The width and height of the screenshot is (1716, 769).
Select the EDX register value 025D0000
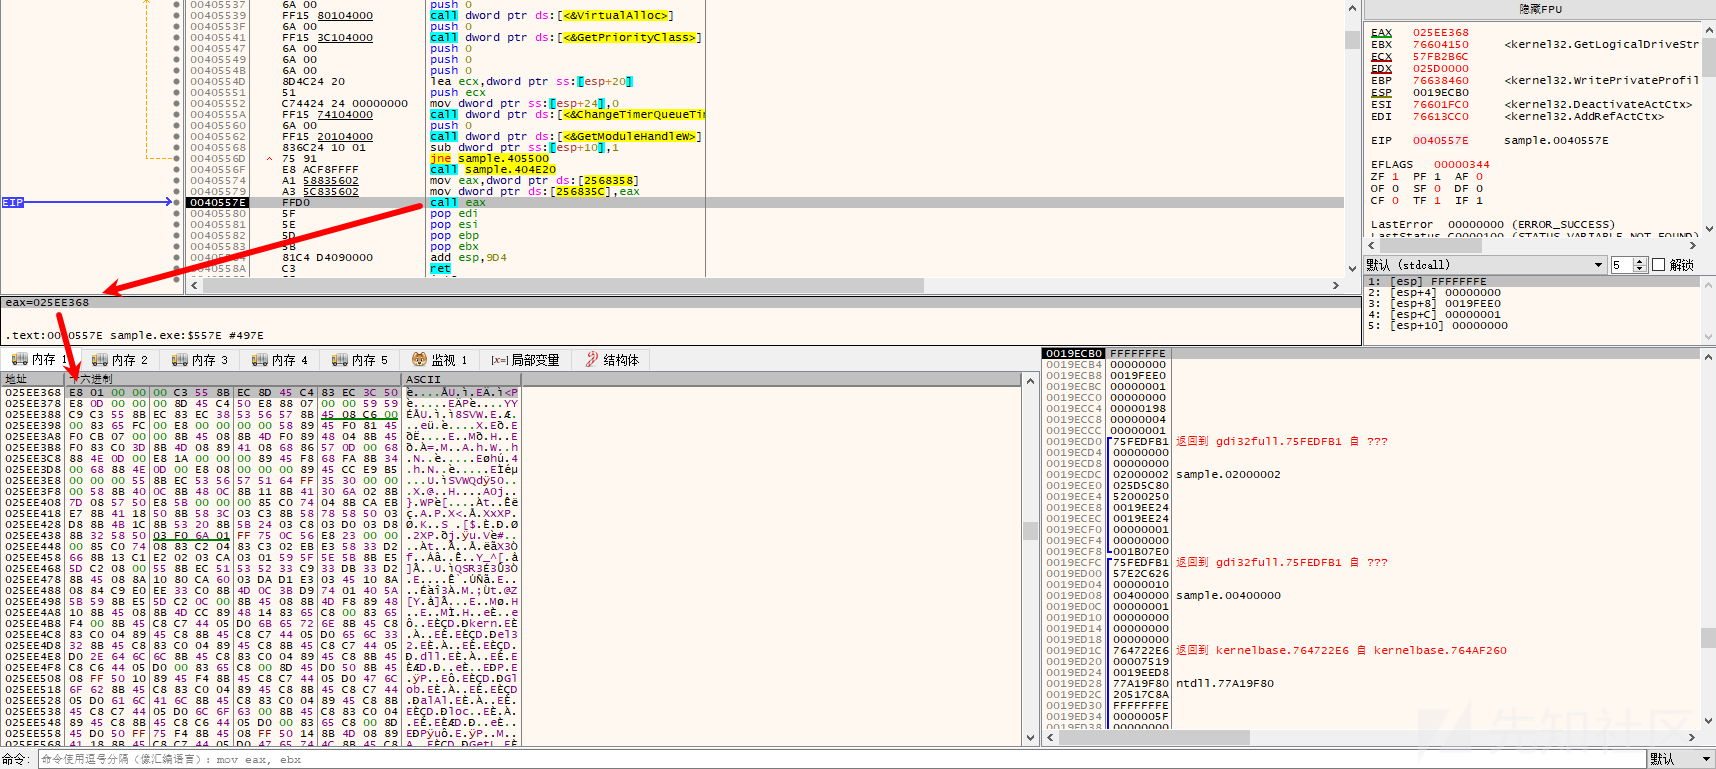1441,69
